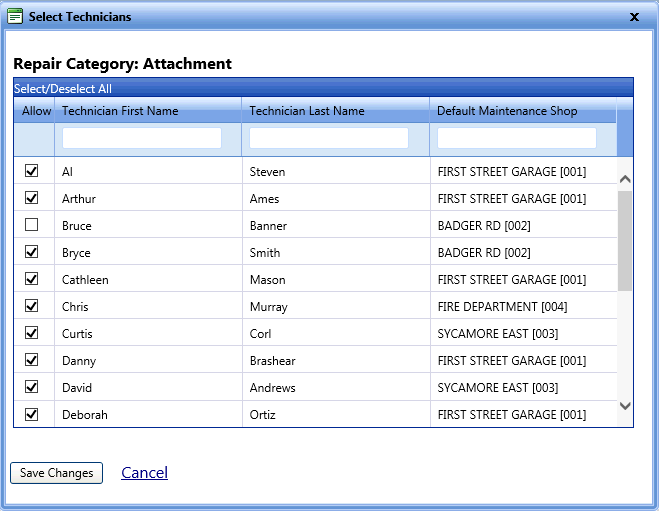Click the vertical scrollbar thumb

pyautogui.click(x=625, y=240)
